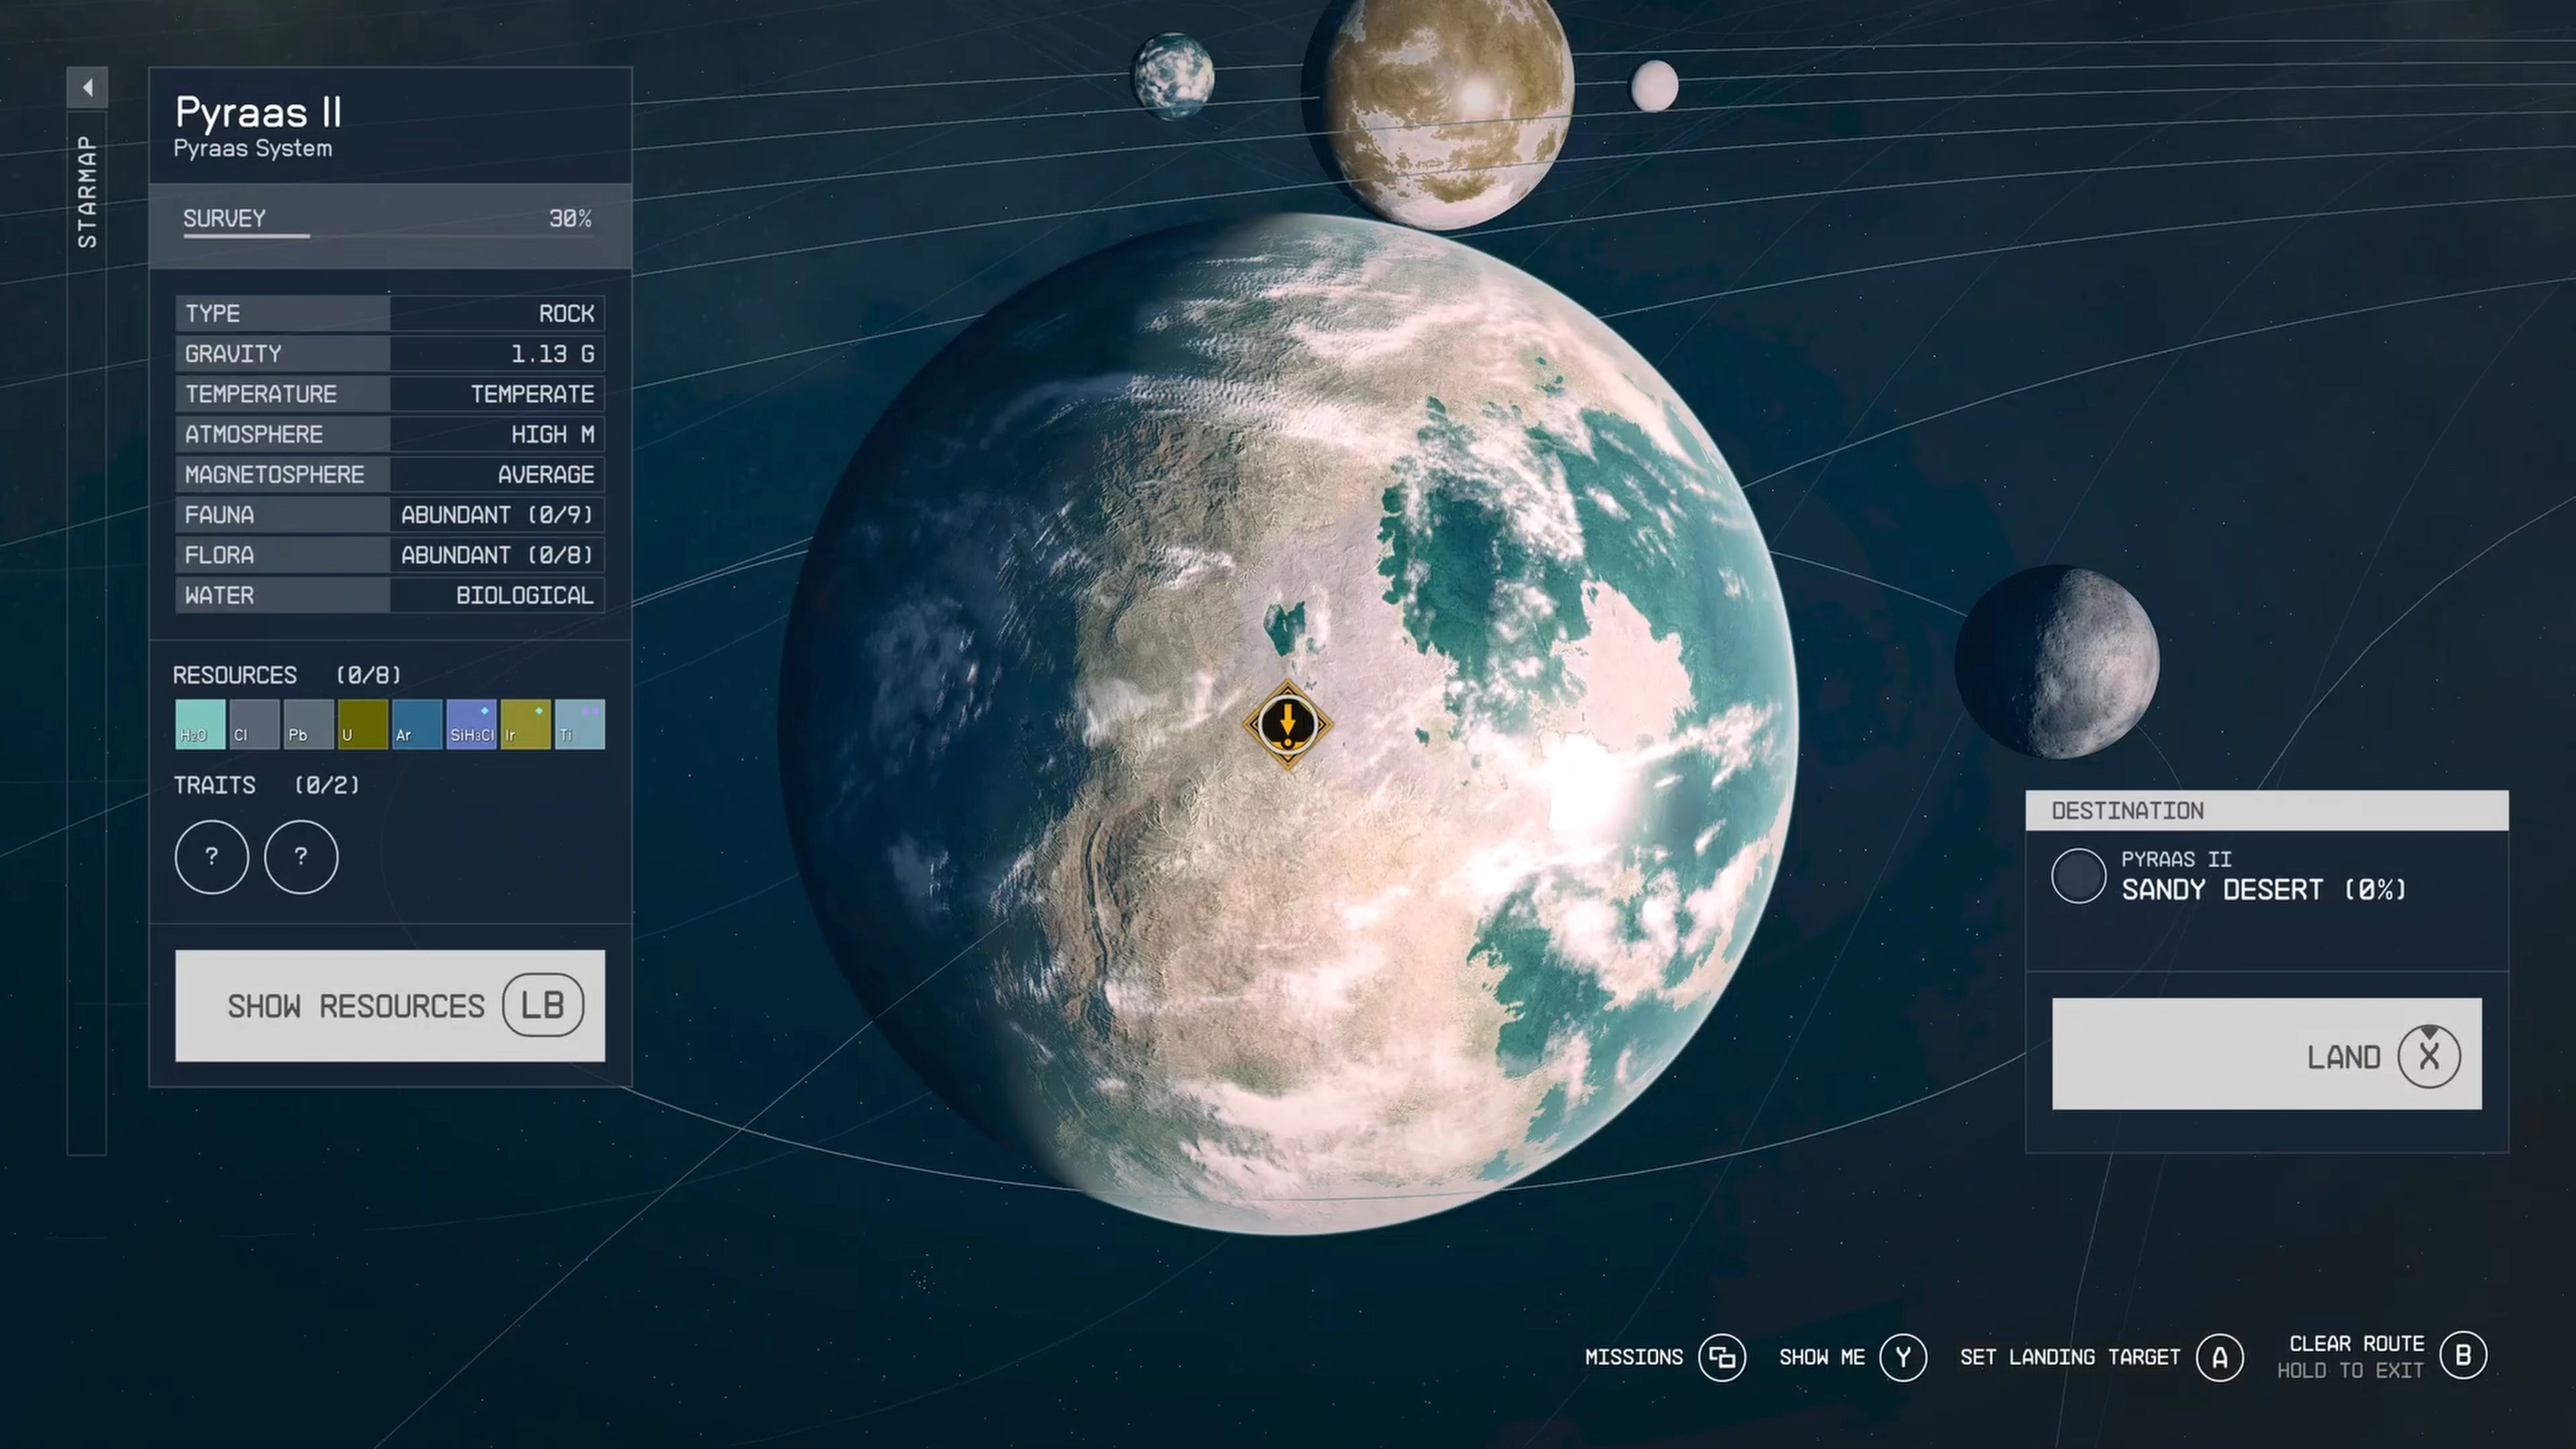Screen dimensions: 2576x1449
Task: Click the first unknown trait circle
Action: click(x=211, y=857)
